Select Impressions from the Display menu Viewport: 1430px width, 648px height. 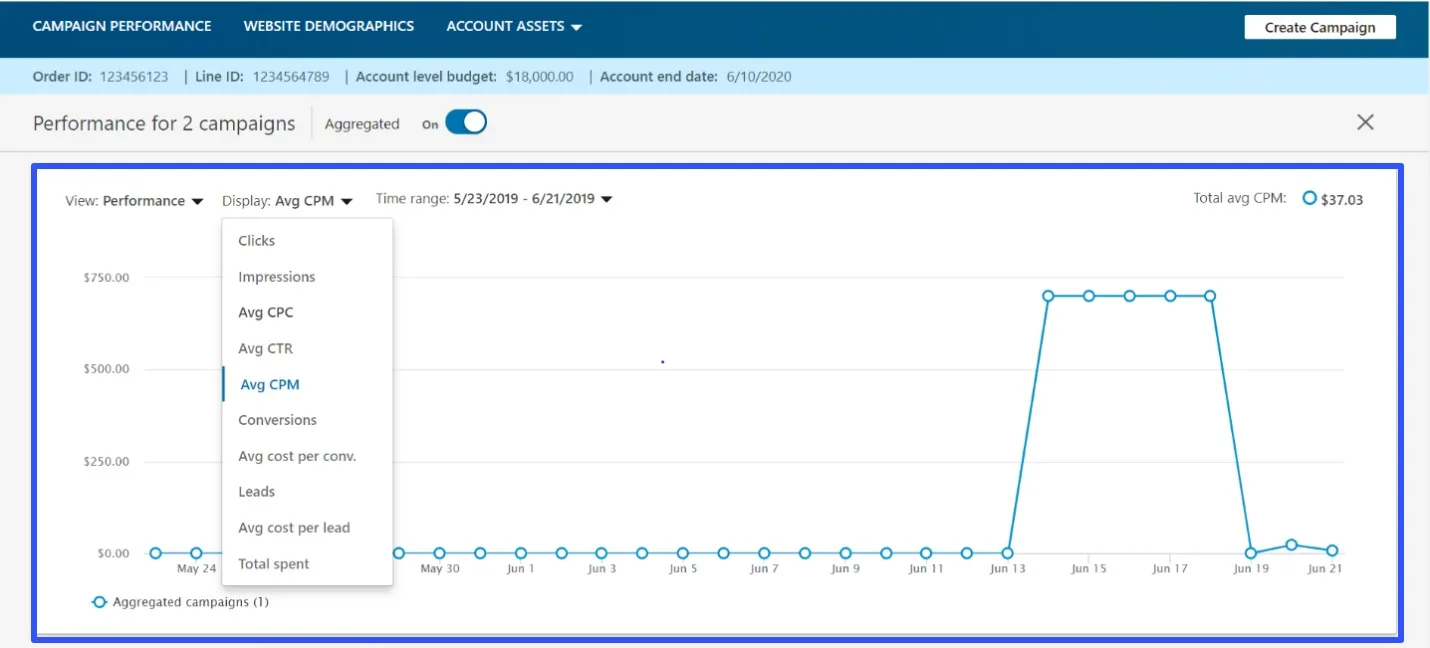(276, 276)
